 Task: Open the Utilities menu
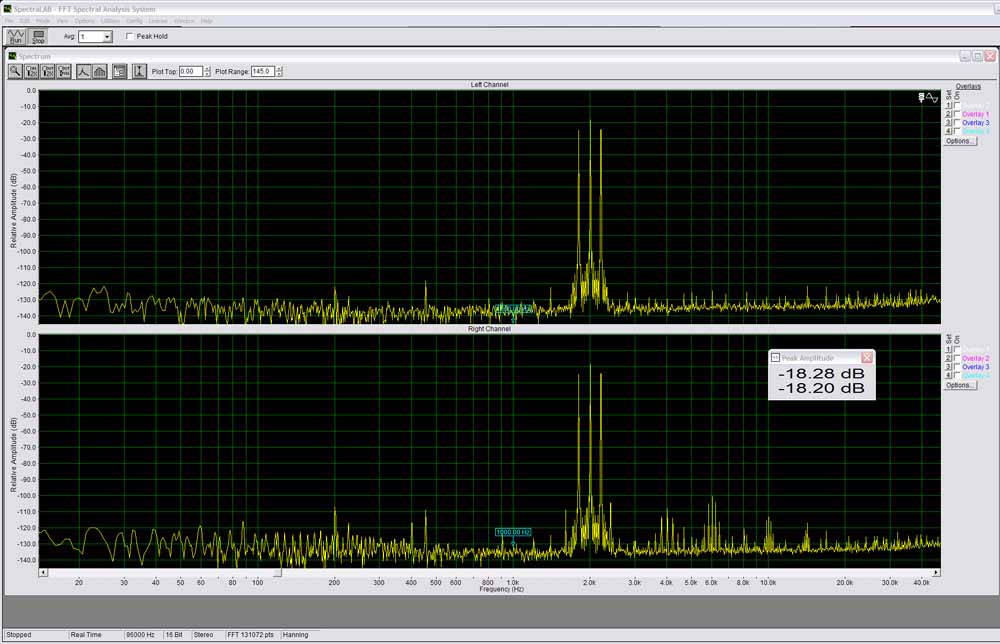pos(110,21)
